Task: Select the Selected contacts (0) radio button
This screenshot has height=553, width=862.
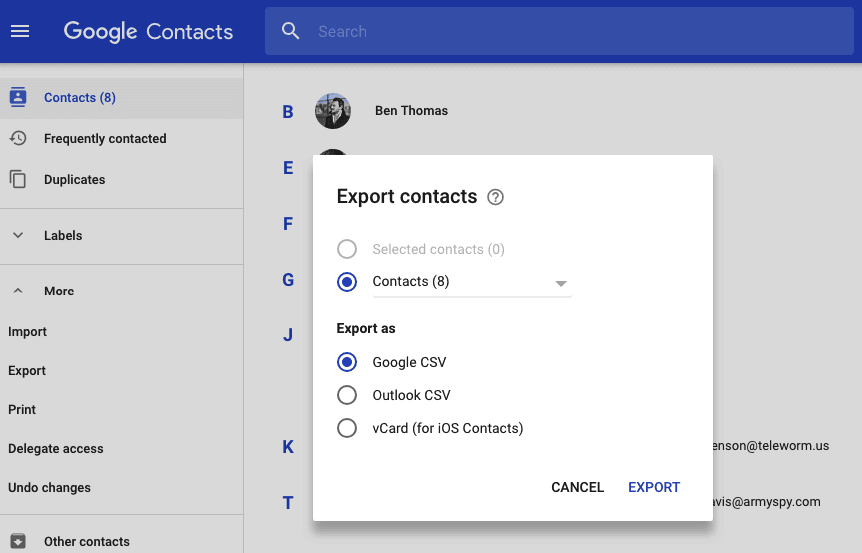Action: click(347, 249)
